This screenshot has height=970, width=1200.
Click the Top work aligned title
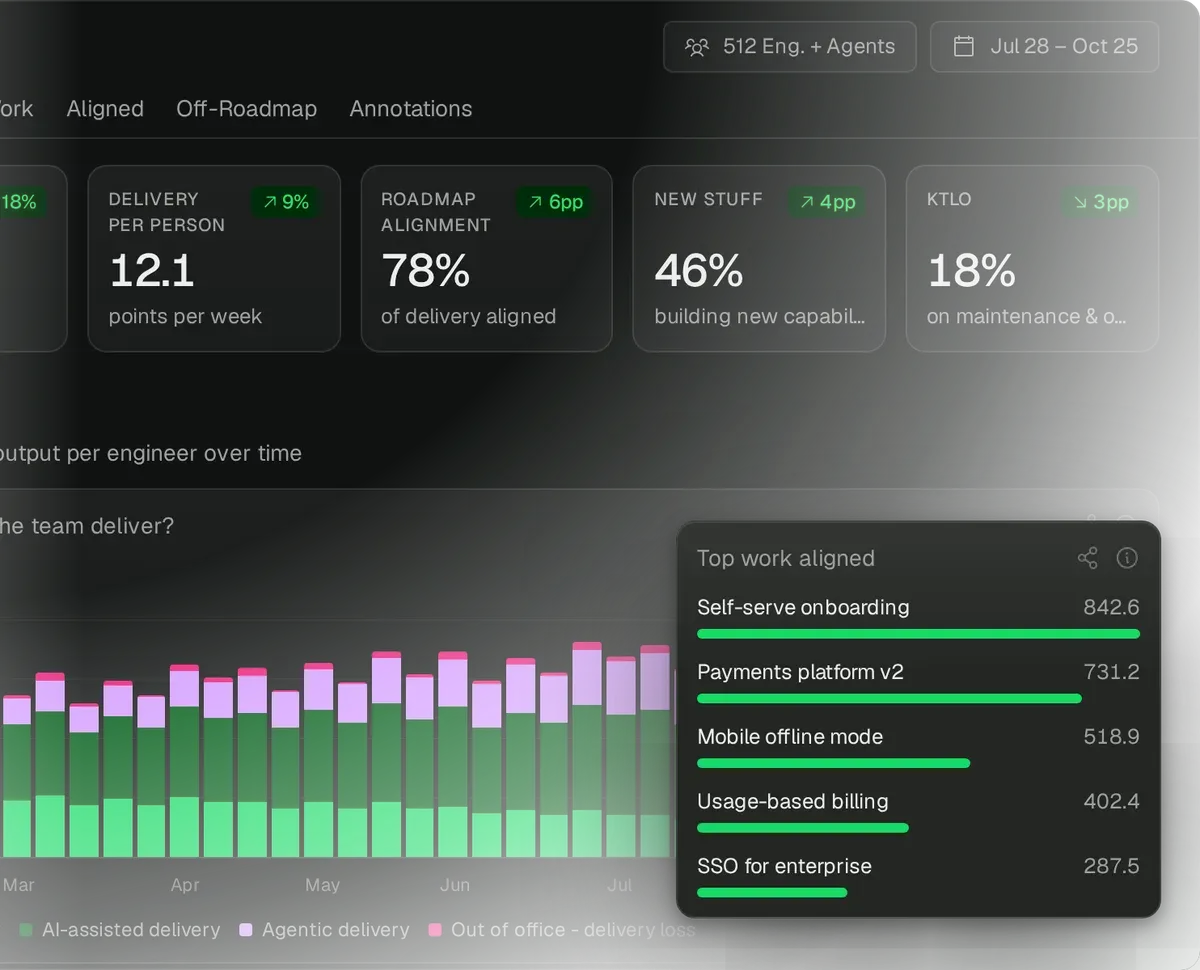[786, 558]
